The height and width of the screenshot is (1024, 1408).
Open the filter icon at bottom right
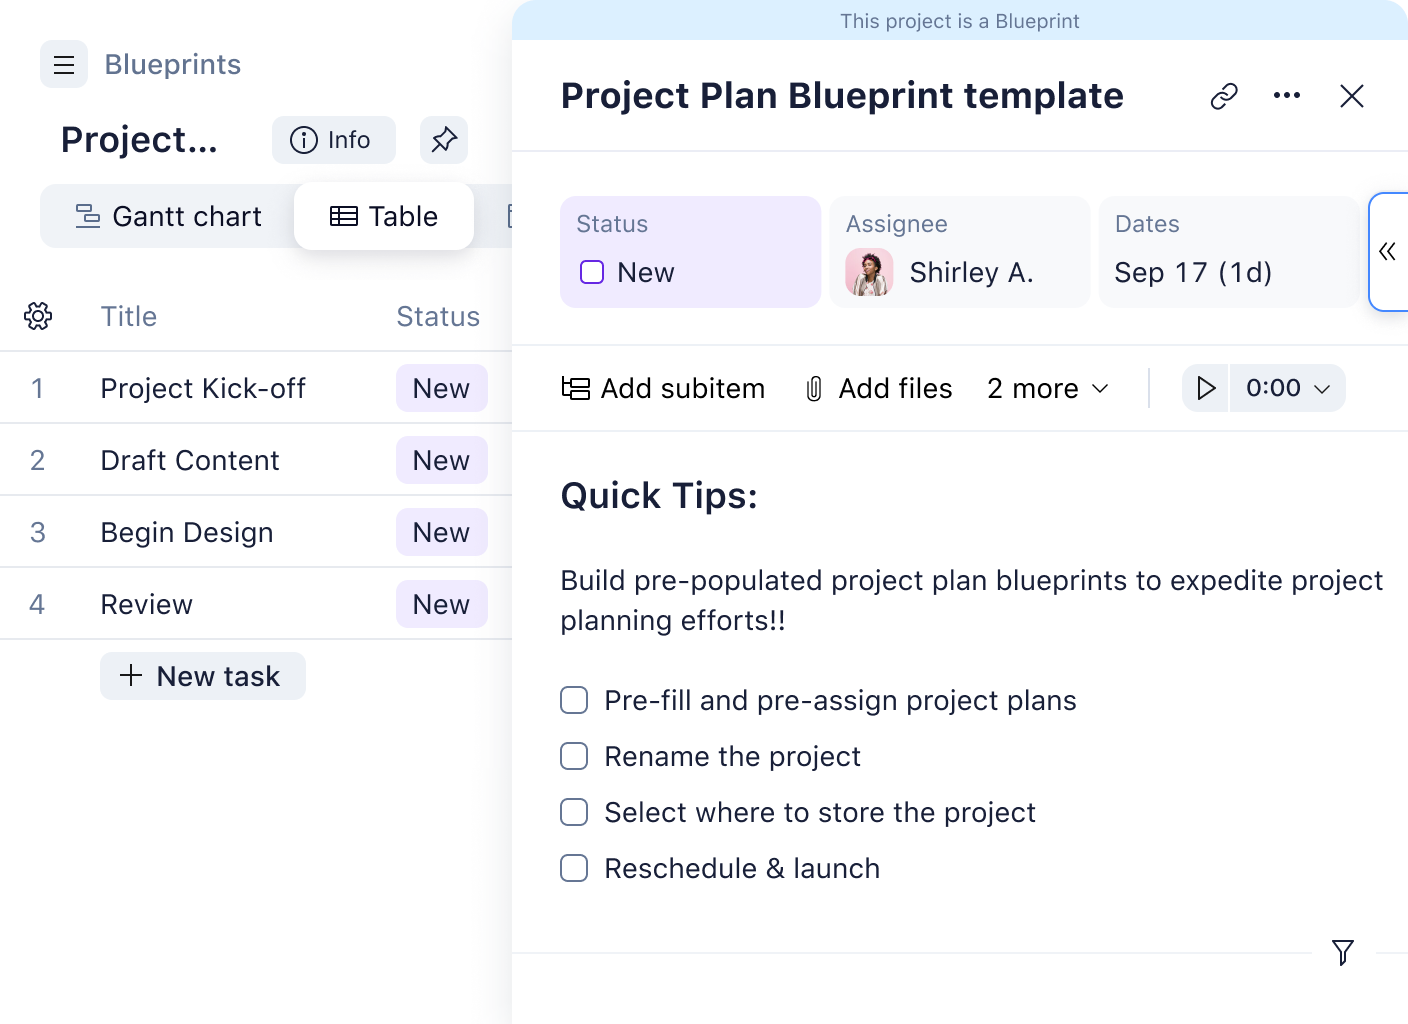click(x=1342, y=953)
